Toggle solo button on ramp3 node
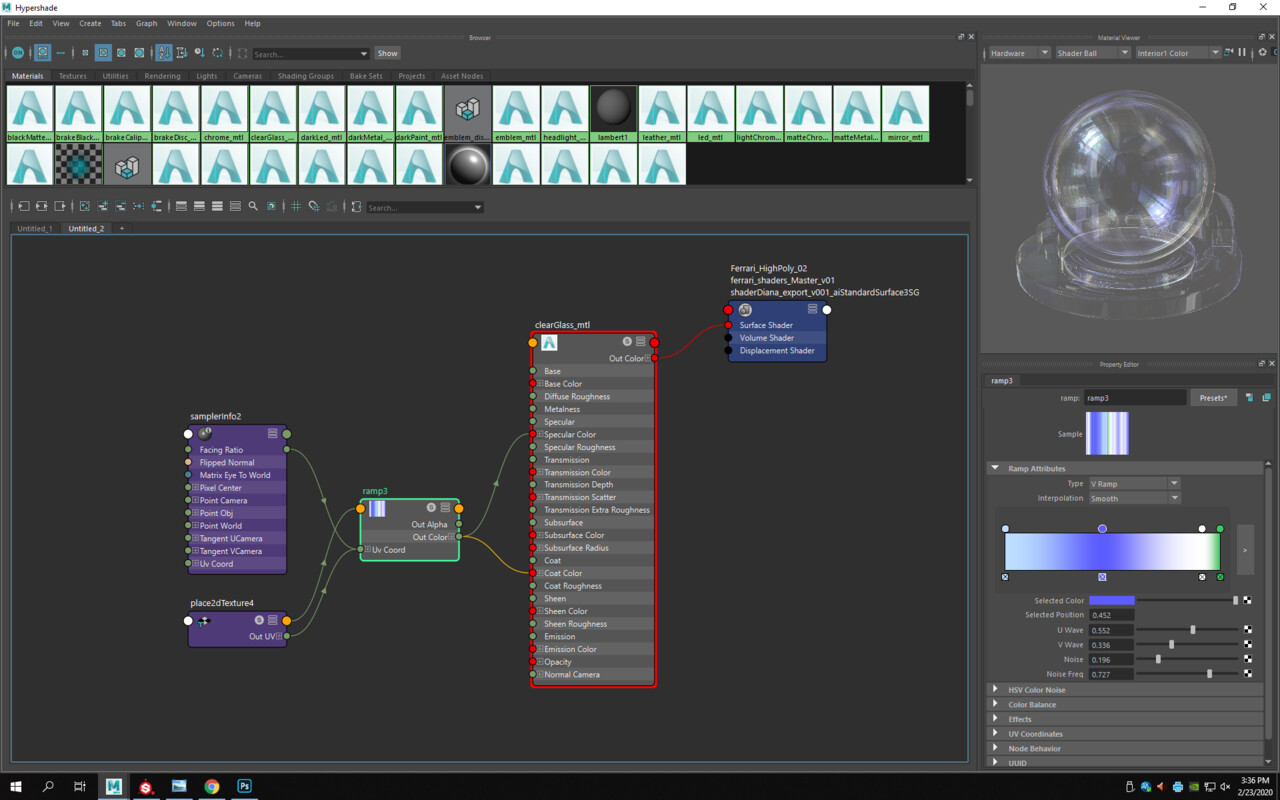The width and height of the screenshot is (1280, 800). click(x=432, y=508)
